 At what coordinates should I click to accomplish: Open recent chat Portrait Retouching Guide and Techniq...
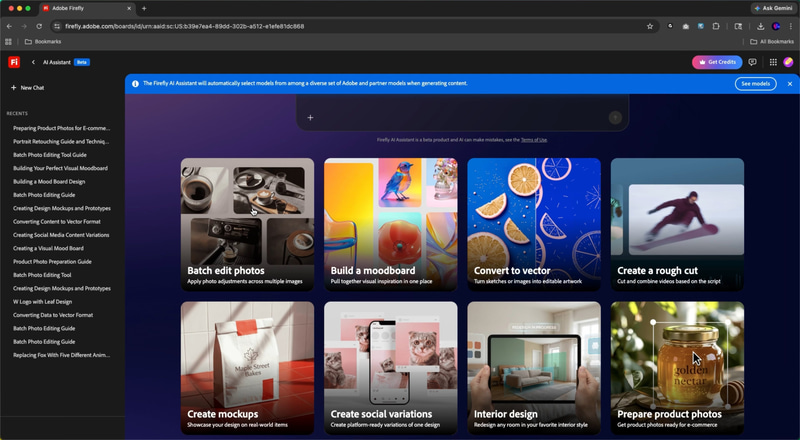(61, 142)
